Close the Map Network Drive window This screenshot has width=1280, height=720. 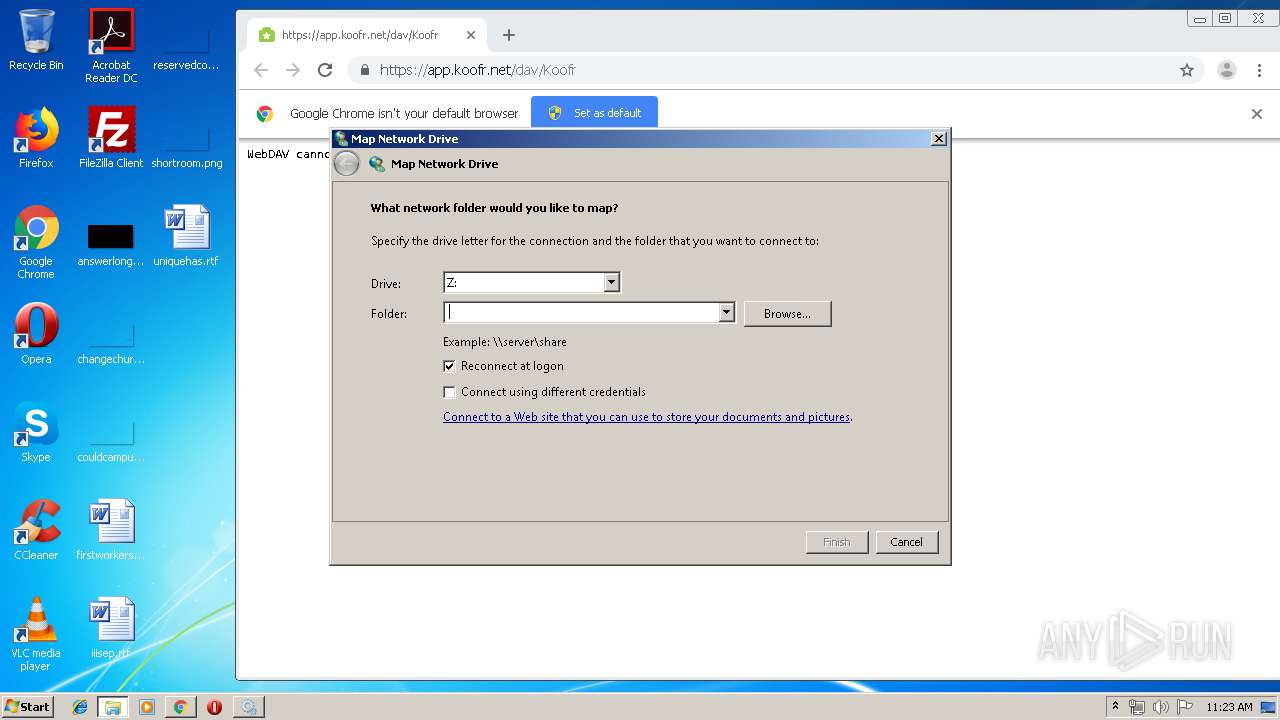tap(938, 139)
